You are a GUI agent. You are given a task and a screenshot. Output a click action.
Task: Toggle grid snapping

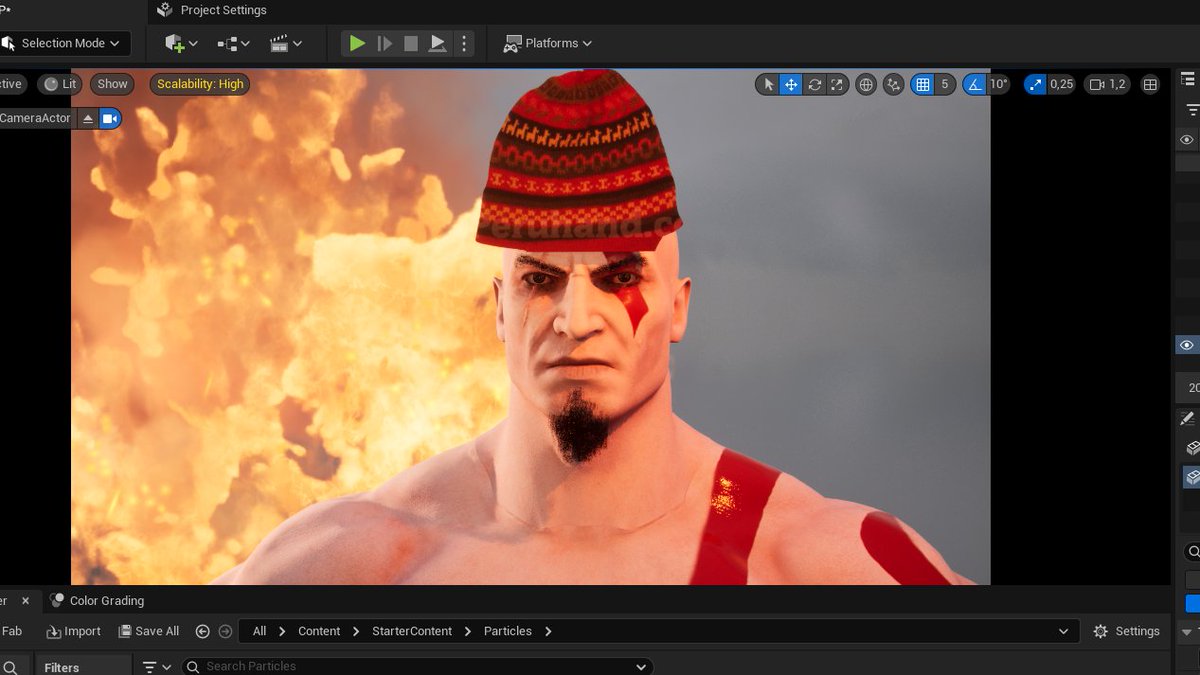point(922,85)
